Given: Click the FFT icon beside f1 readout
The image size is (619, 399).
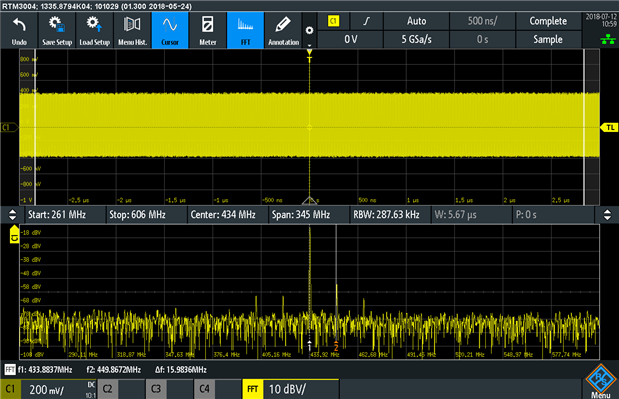Looking at the screenshot, I should click(x=10, y=370).
